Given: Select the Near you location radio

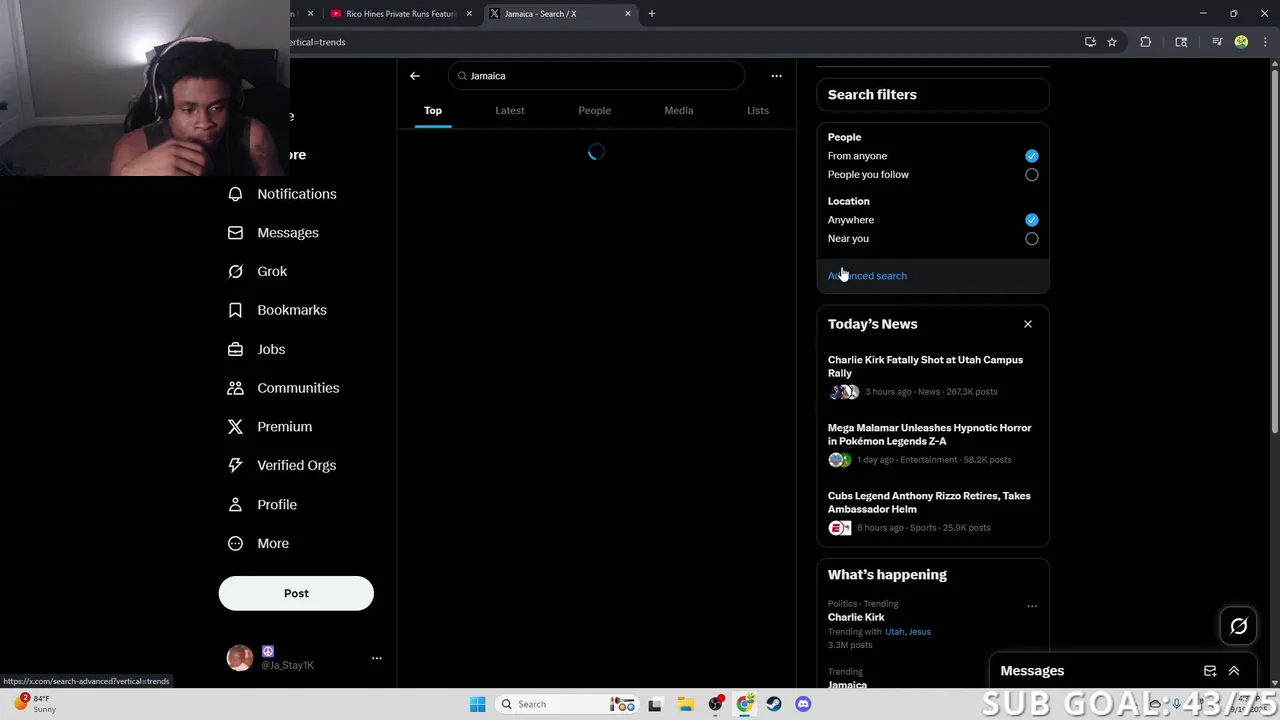Looking at the screenshot, I should [1031, 239].
